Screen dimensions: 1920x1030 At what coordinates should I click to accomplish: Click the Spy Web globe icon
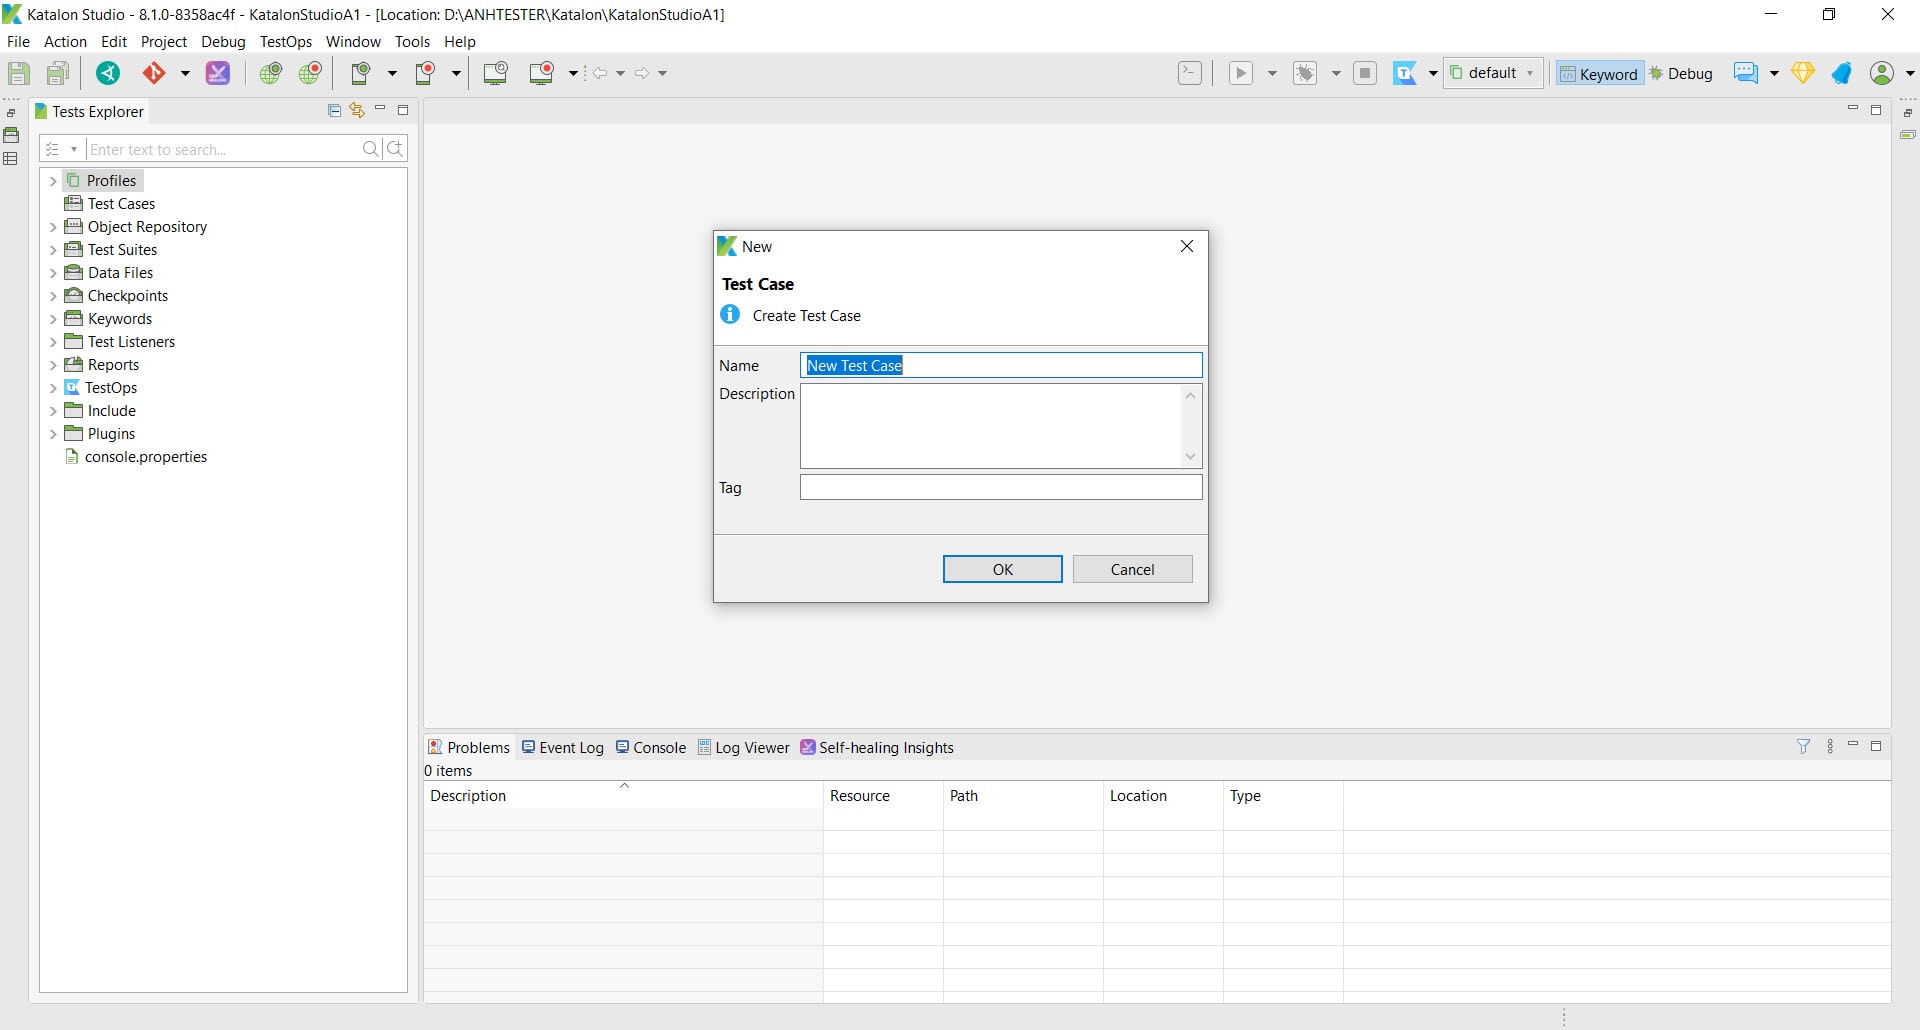point(270,73)
